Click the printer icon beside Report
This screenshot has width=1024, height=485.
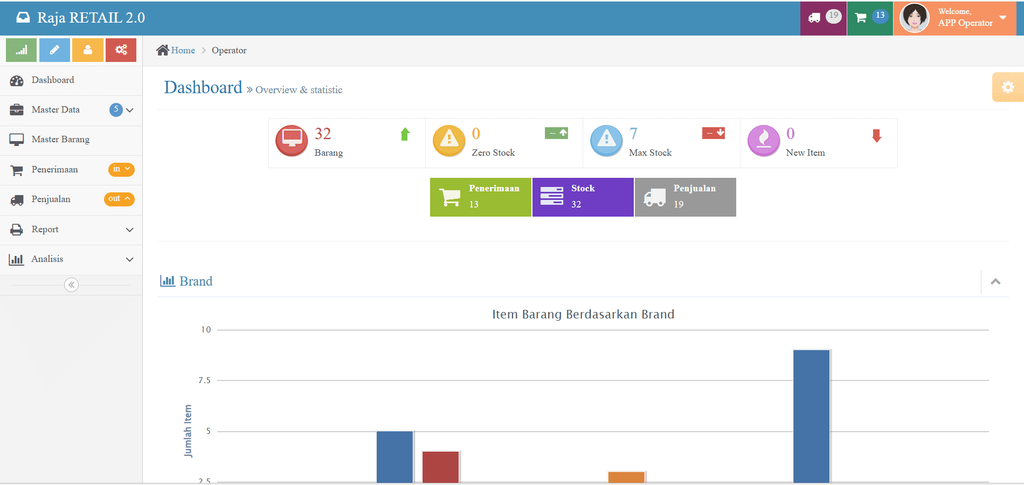click(17, 230)
